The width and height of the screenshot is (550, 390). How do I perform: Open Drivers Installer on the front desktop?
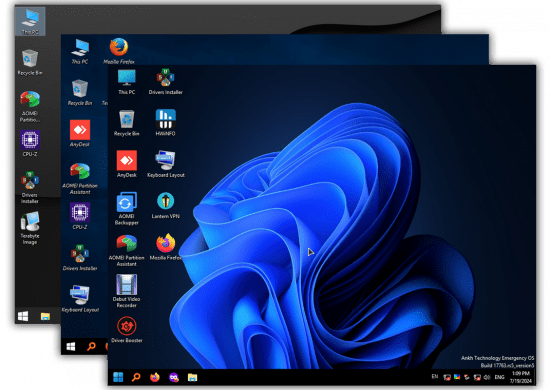(166, 82)
